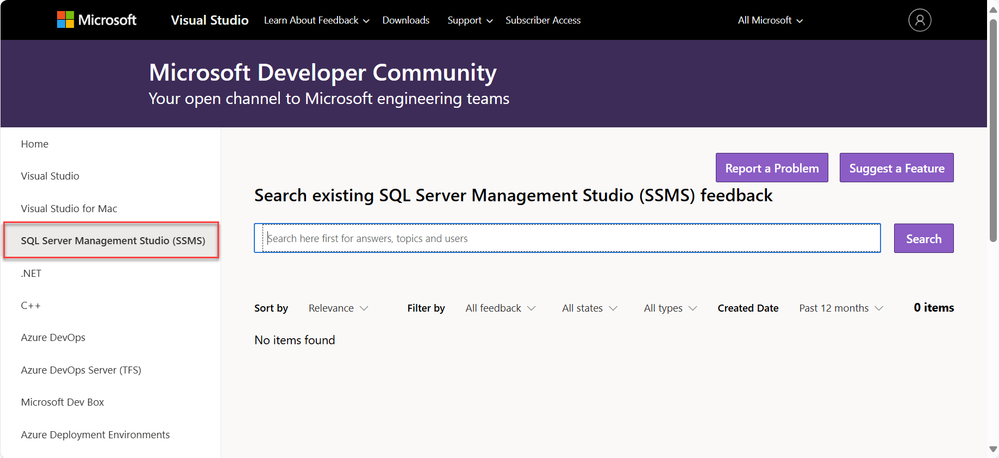Viewport: 999px width, 458px height.
Task: Open the user account profile icon
Action: coord(919,20)
